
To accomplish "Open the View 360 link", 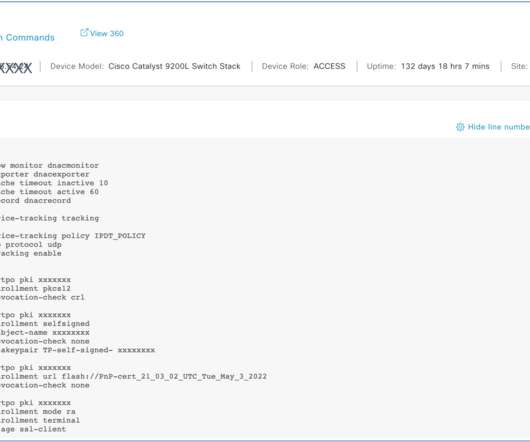I will 102,33.
